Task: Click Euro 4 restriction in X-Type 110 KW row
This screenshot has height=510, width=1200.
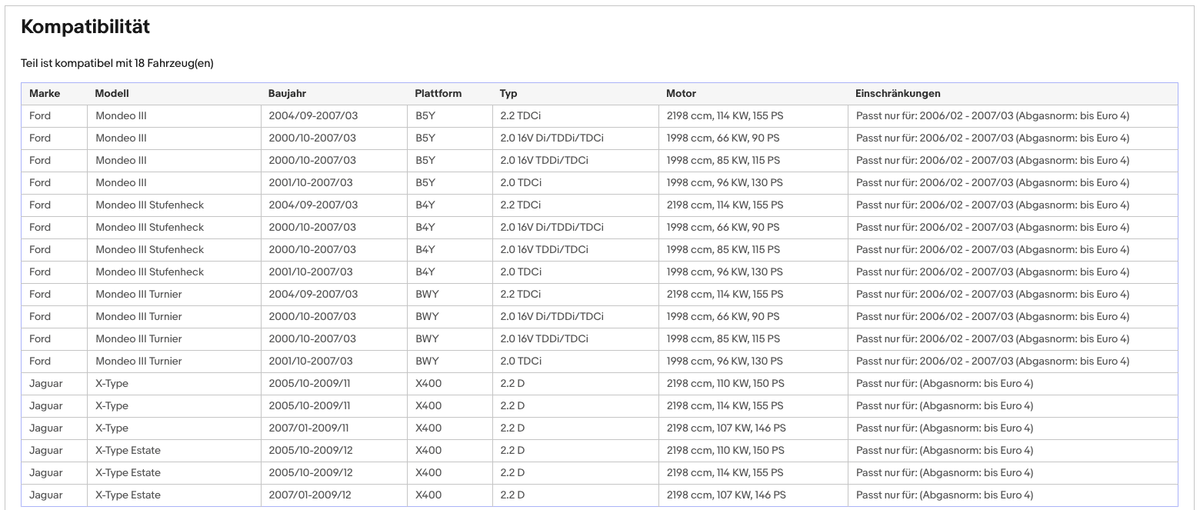Action: 945,383
